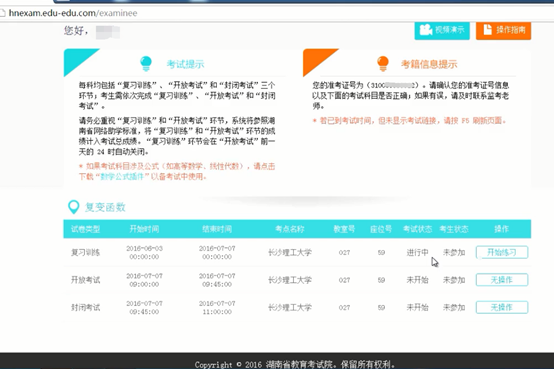The image size is (554, 369).
Task: Click the 开始时间 column header
Action: (x=144, y=229)
